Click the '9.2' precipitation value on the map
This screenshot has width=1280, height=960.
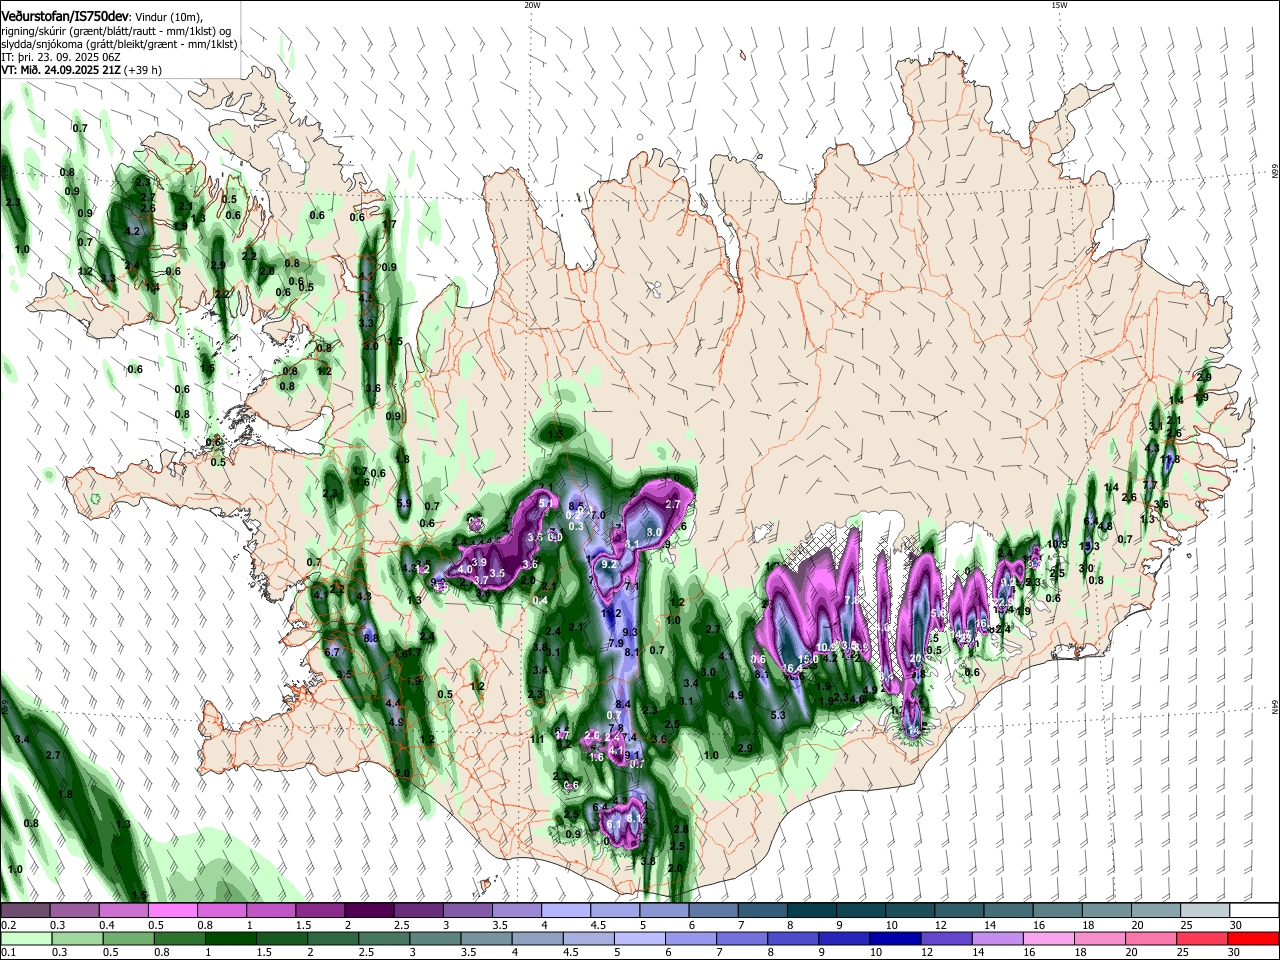[x=608, y=564]
